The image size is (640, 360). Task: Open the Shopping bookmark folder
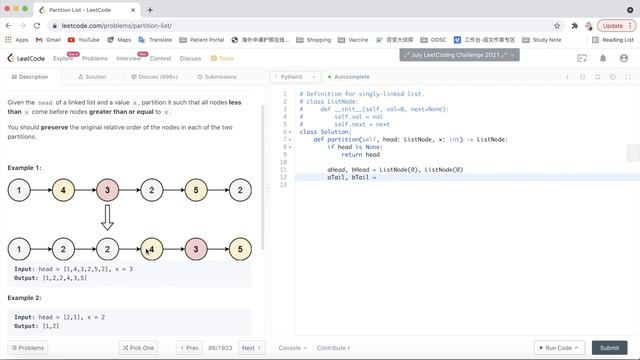[313, 40]
